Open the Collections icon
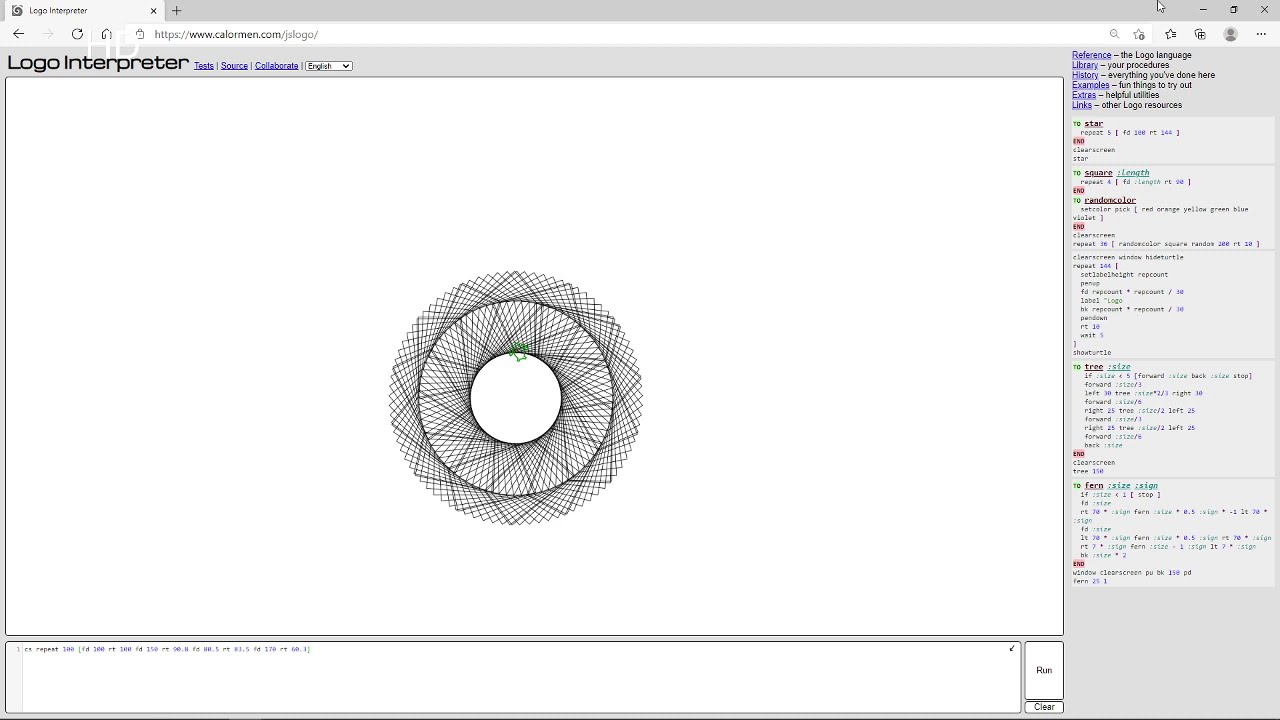The height and width of the screenshot is (720, 1280). tap(1200, 34)
